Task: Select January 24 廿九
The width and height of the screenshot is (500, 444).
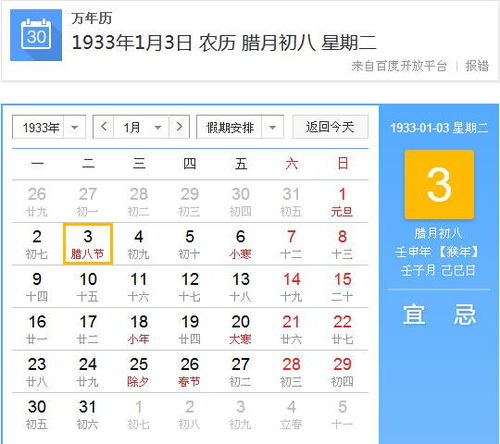Action: coord(88,372)
